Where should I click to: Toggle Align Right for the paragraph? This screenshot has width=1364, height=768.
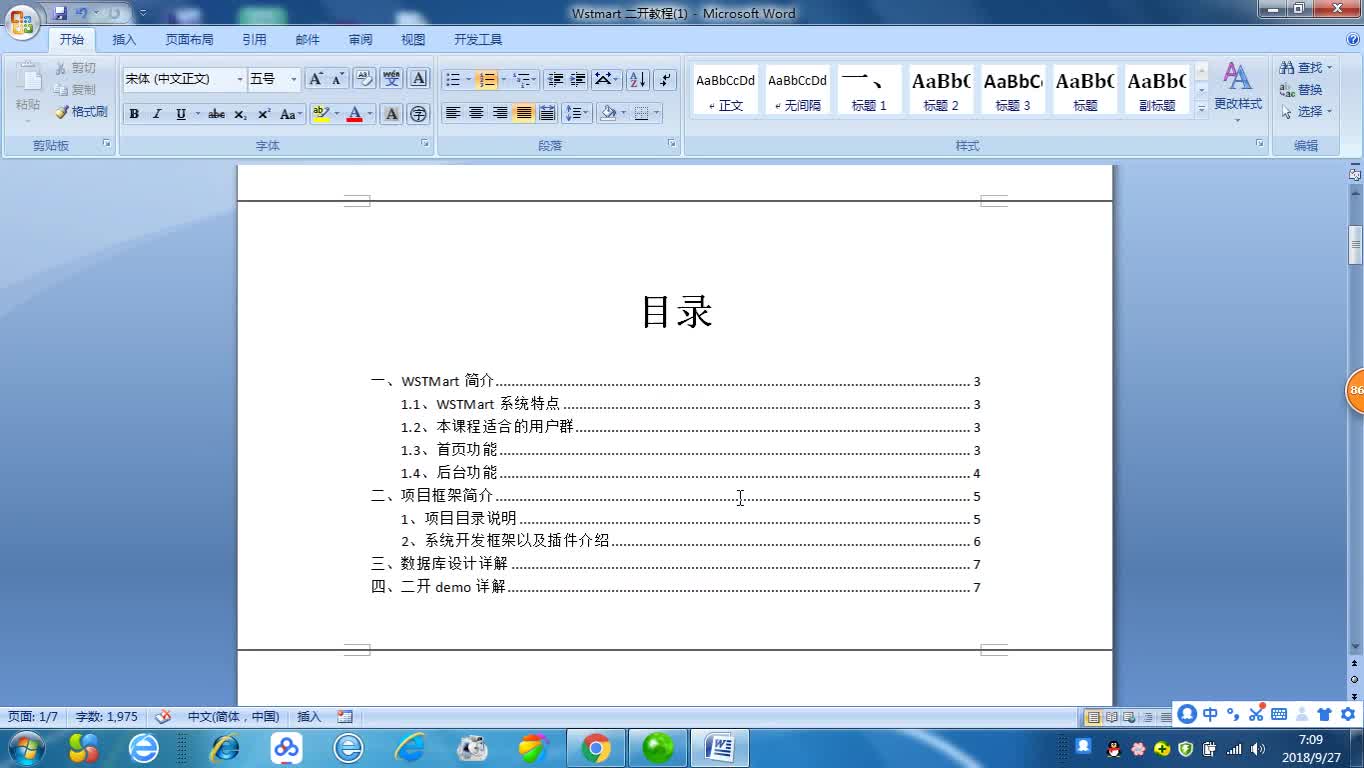point(500,113)
